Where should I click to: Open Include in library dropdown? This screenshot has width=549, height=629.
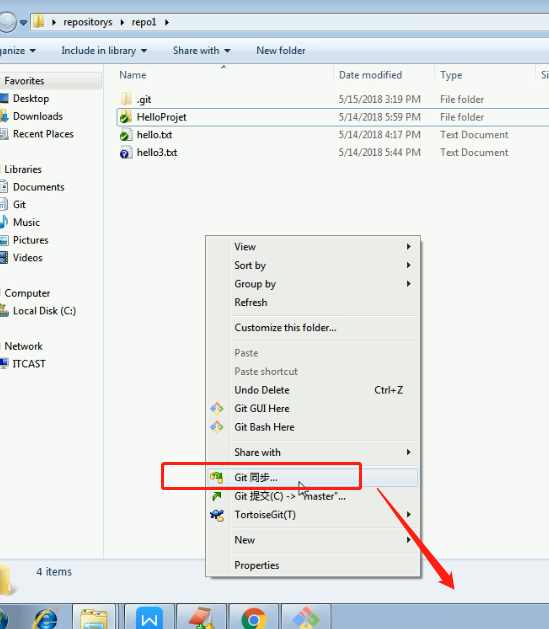(104, 51)
